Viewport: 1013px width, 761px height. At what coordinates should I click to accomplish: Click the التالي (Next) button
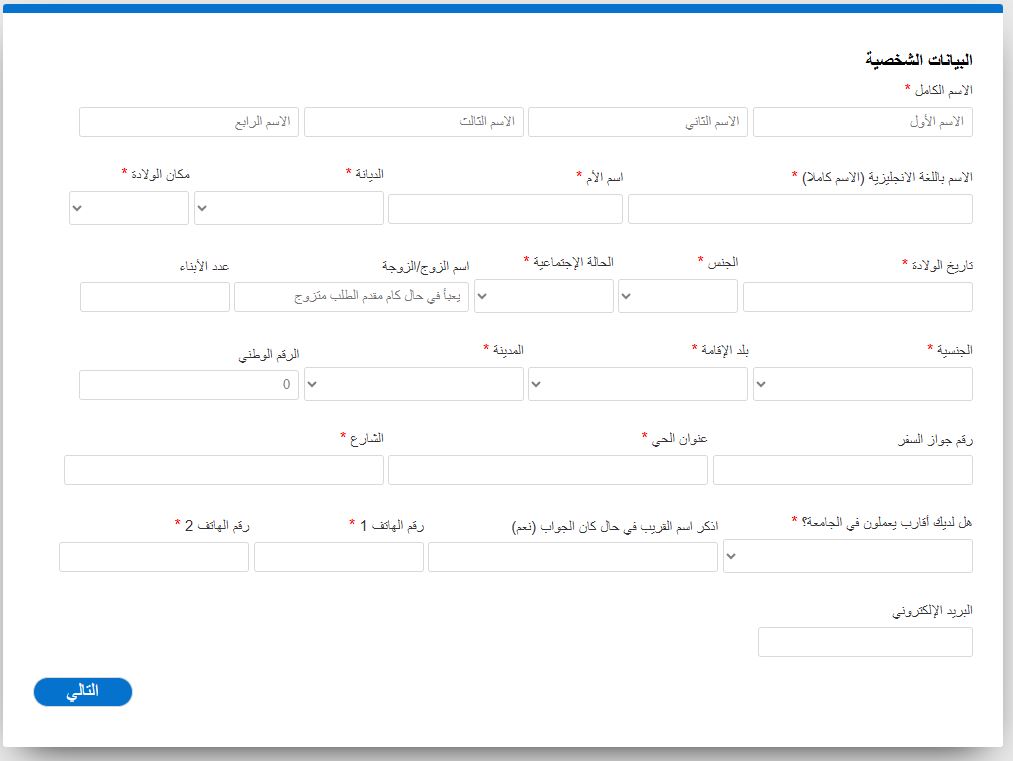click(x=82, y=692)
